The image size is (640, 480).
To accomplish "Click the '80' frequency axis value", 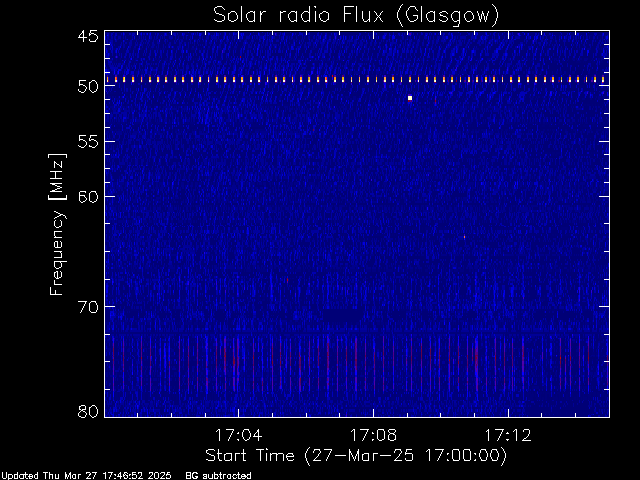I will tap(88, 411).
